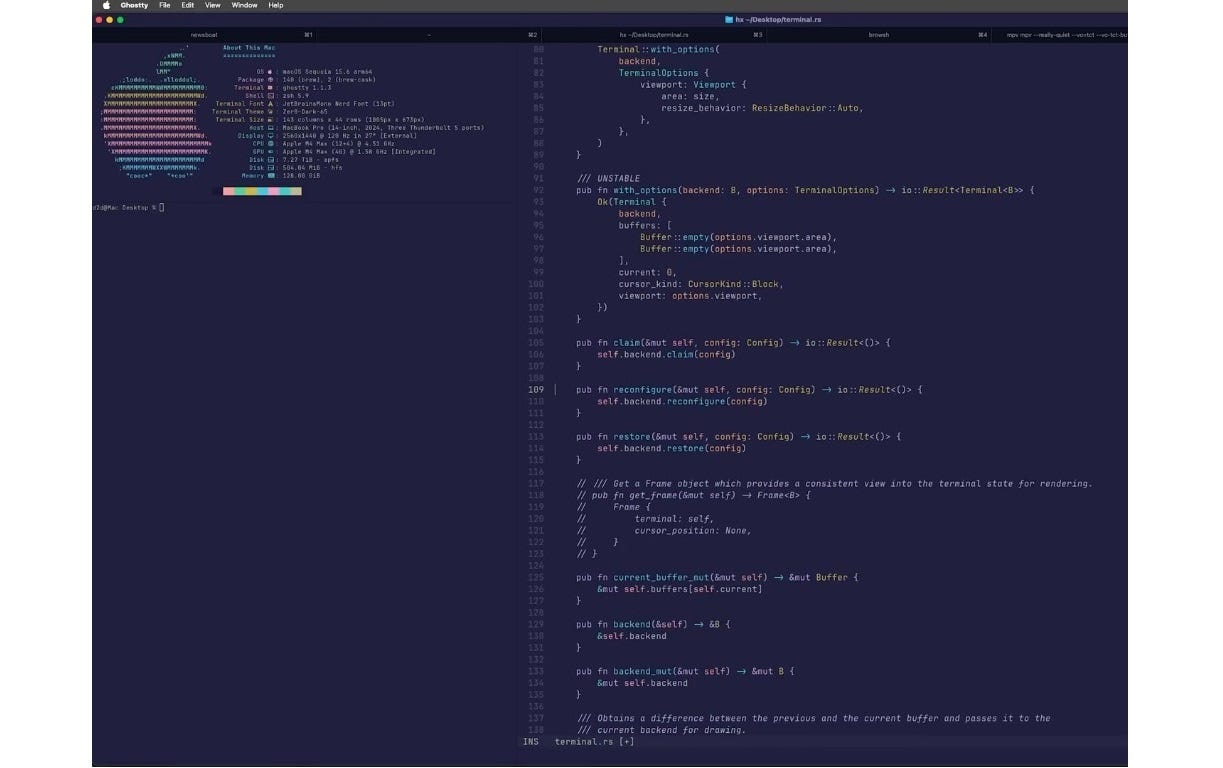Image resolution: width=1223 pixels, height=768 pixels.
Task: Click the icon on the Terminal row showing ghostty 1.1.3
Action: click(x=271, y=88)
